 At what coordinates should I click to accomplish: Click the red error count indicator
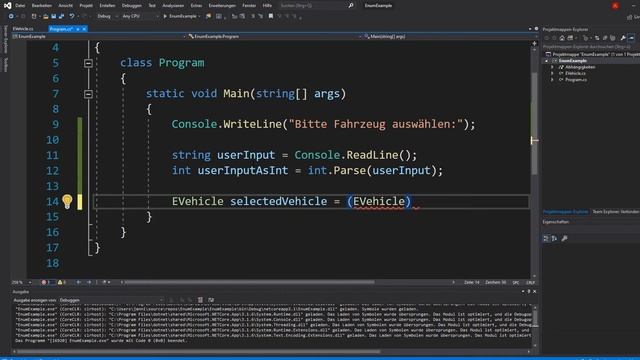click(x=46, y=282)
